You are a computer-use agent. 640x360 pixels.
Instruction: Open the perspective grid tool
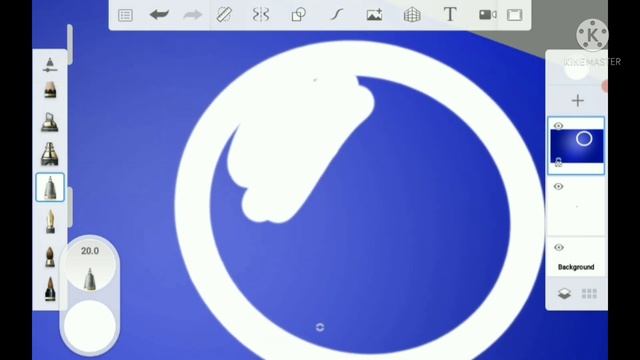412,15
